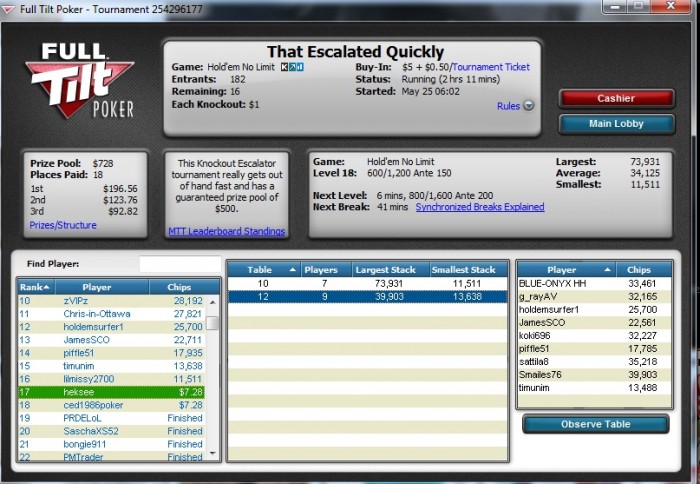The image size is (700, 484).
Task: Open the Cashier
Action: click(616, 98)
